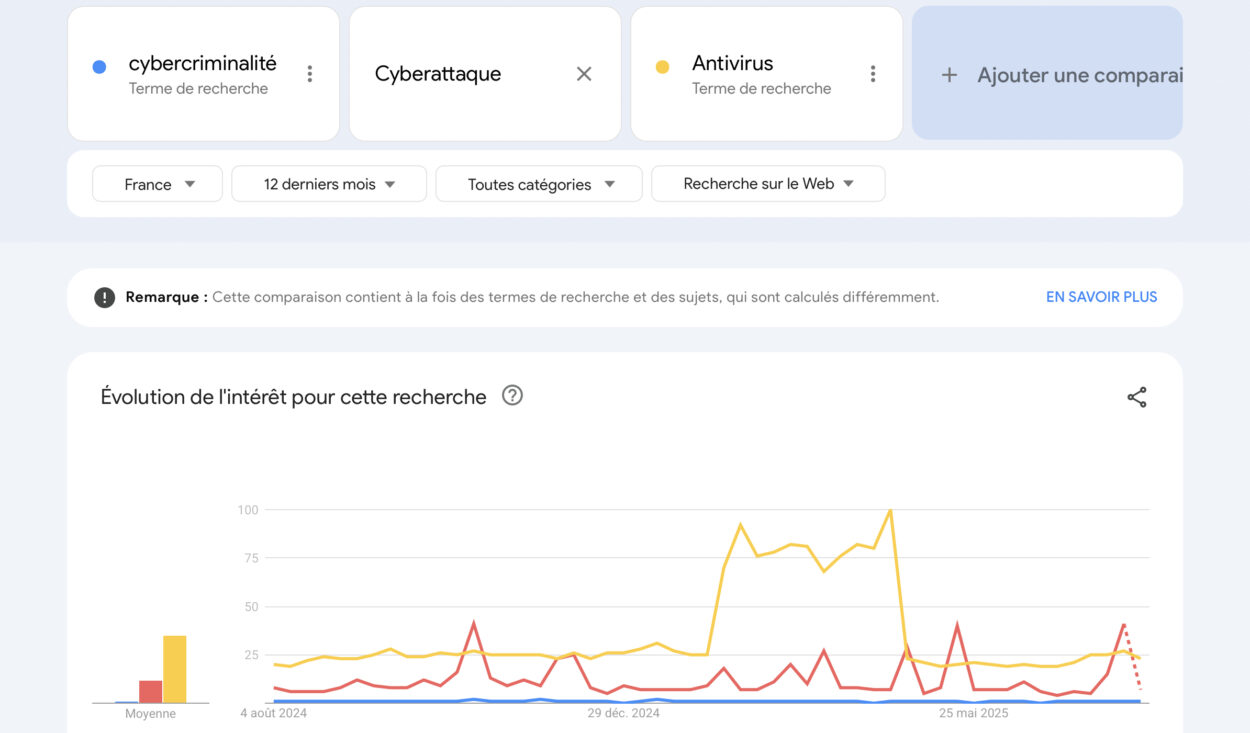Click the yellow Antivirus average bar

[x=175, y=669]
